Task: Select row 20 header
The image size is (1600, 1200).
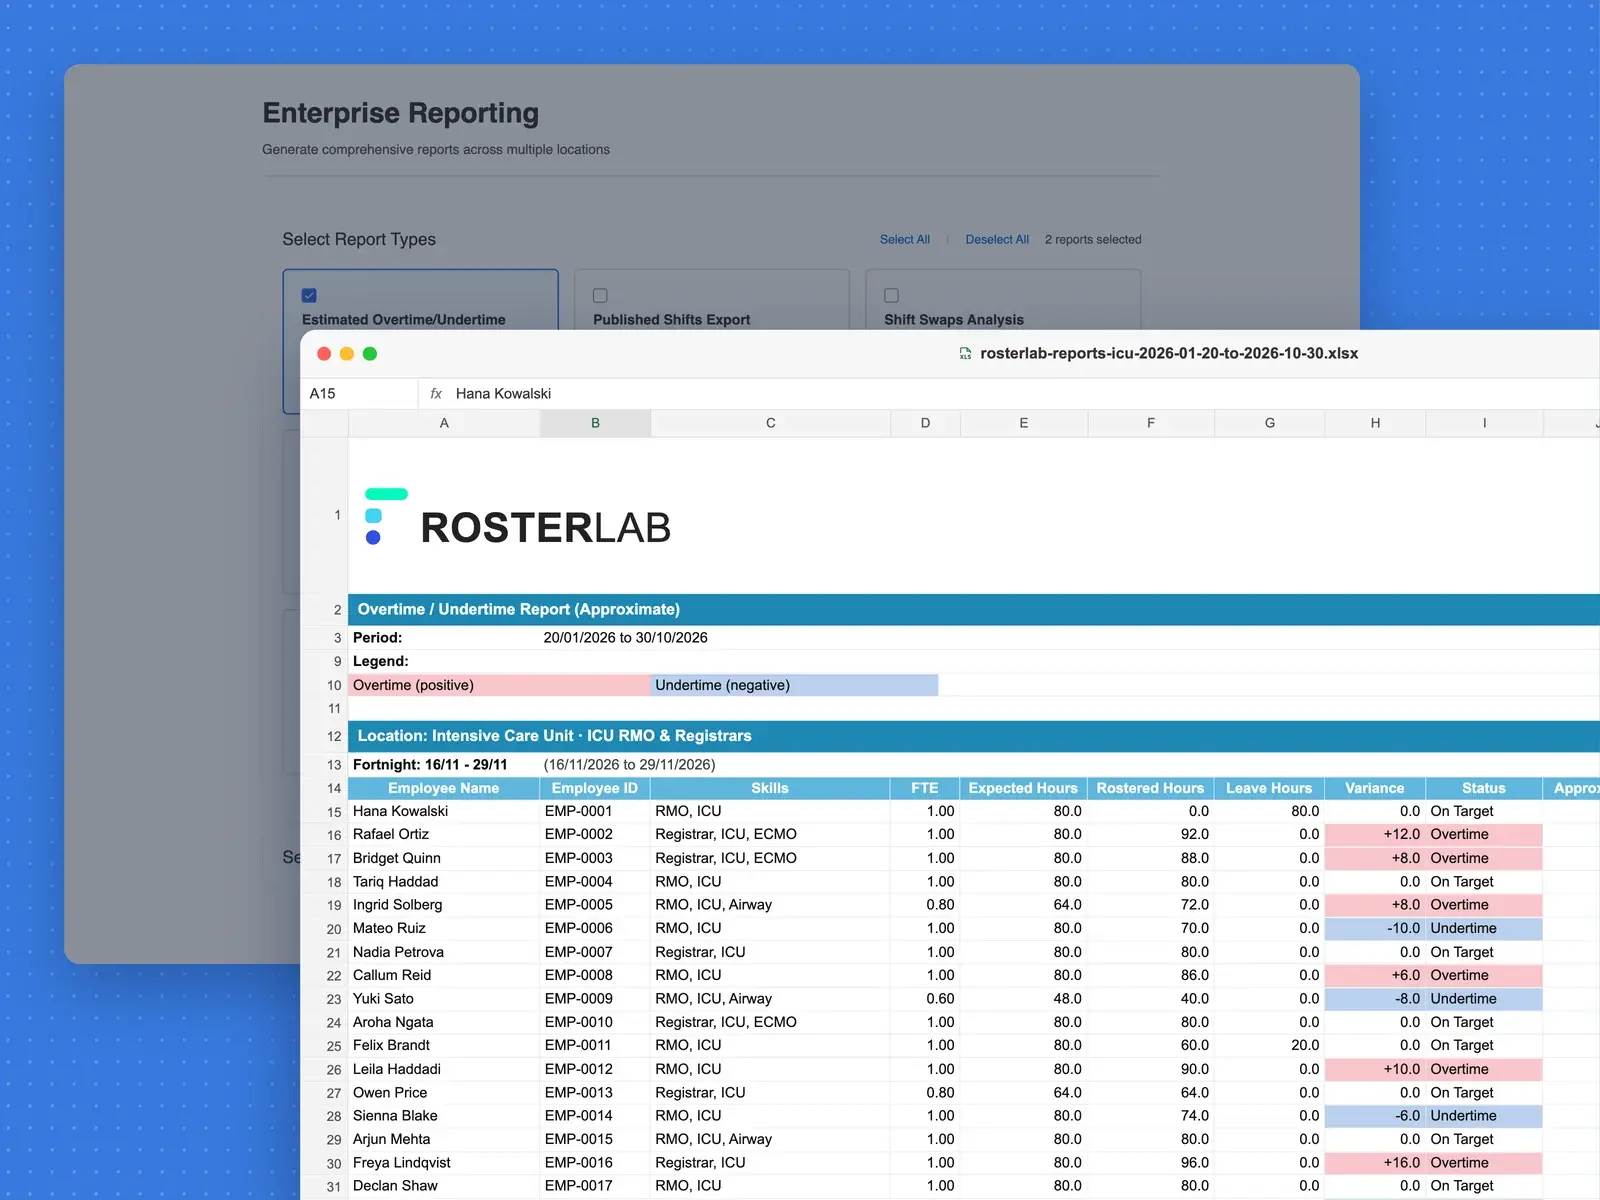Action: tap(325, 929)
